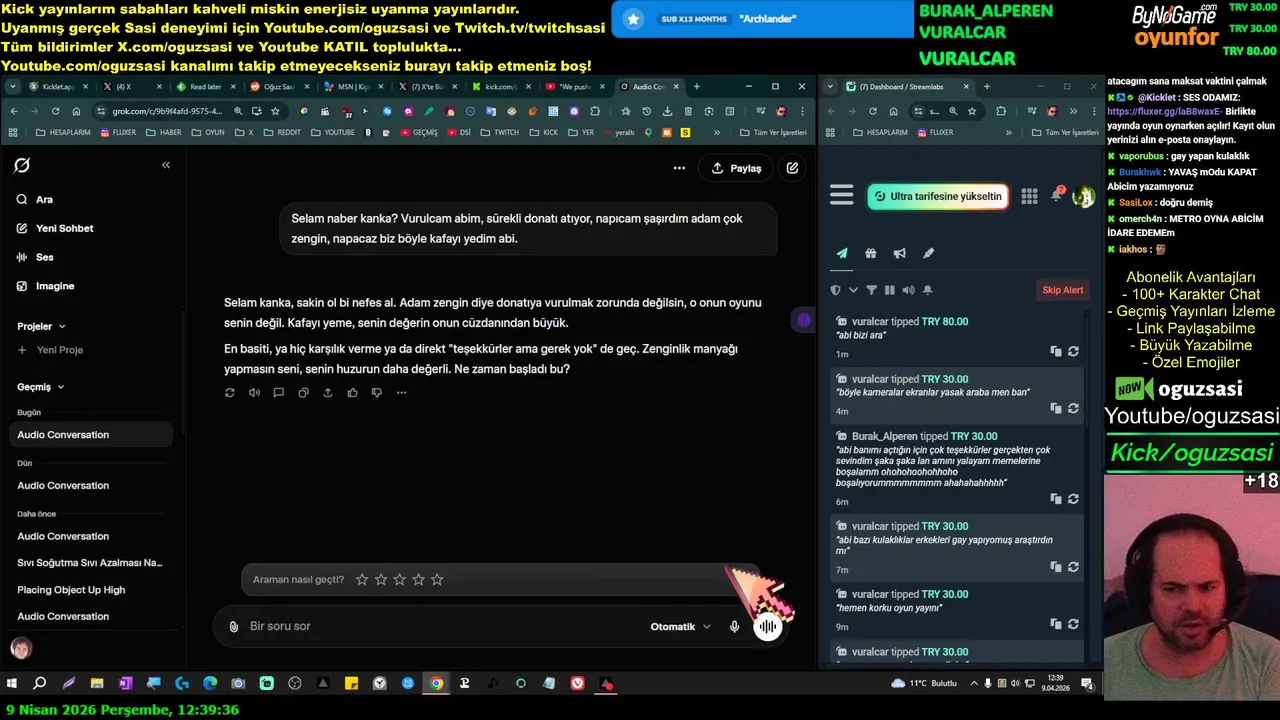
Task: Regenerate the Grok response
Action: tap(230, 393)
